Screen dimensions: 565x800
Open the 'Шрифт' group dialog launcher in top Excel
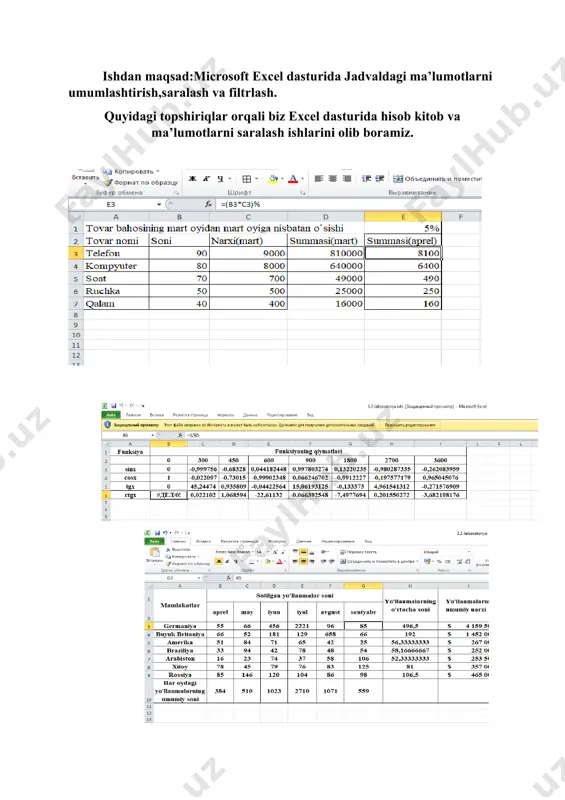pyautogui.click(x=302, y=193)
